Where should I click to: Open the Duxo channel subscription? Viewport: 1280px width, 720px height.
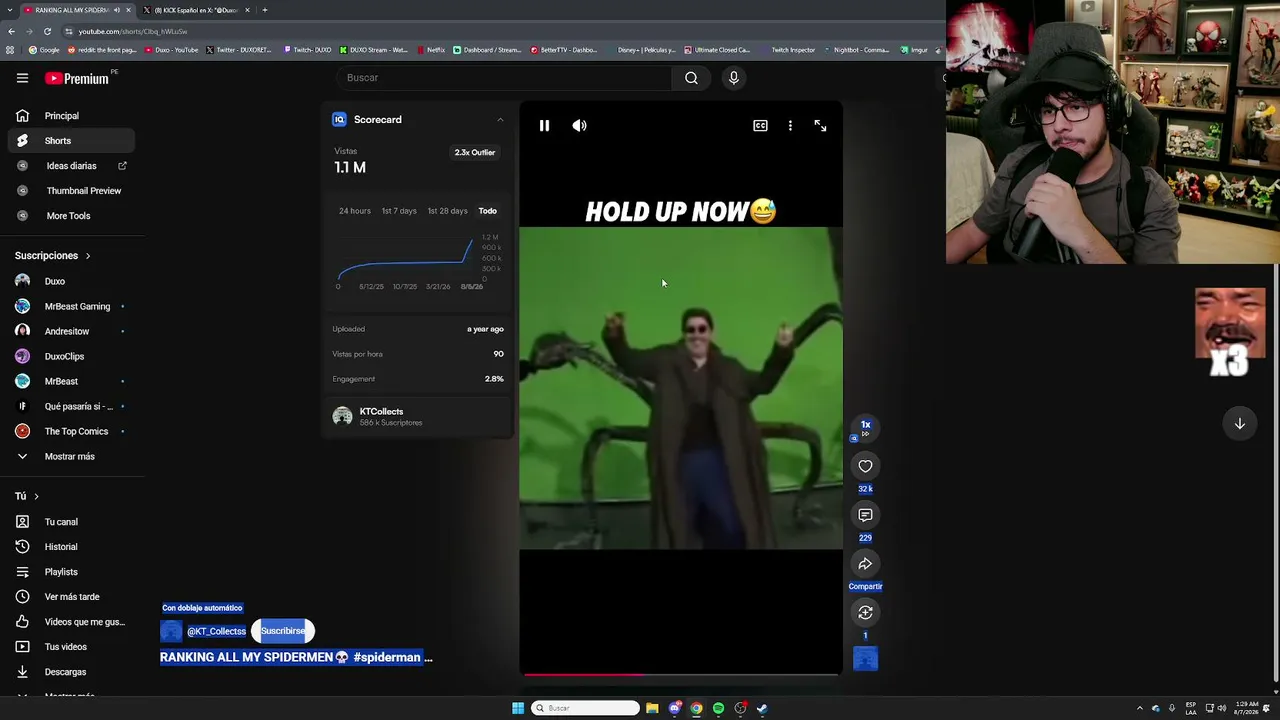[x=71, y=282]
